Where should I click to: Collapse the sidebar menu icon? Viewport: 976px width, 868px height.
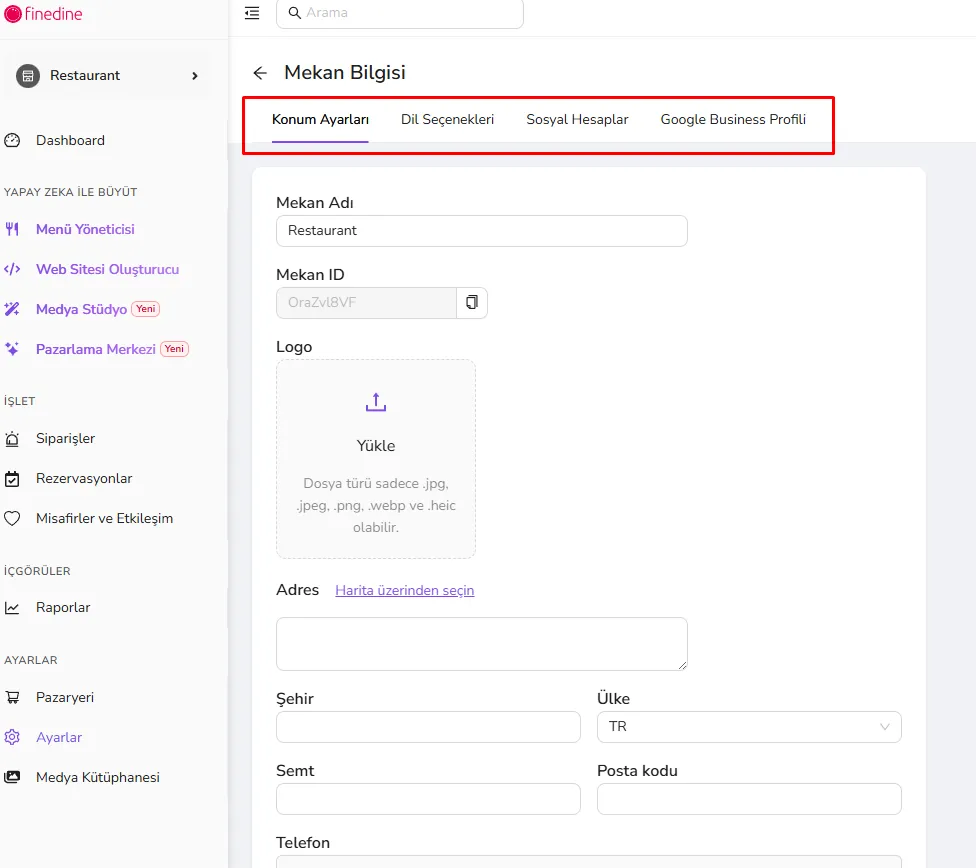coord(252,13)
